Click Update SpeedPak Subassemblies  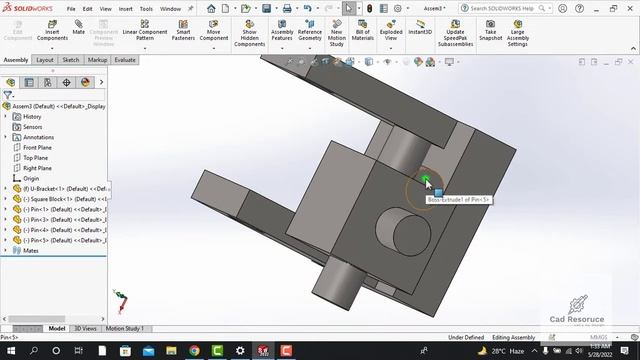[456, 33]
